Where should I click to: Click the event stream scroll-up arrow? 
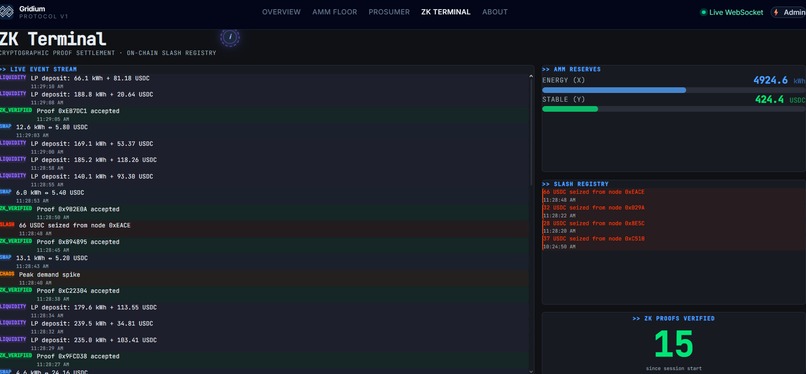(531, 77)
